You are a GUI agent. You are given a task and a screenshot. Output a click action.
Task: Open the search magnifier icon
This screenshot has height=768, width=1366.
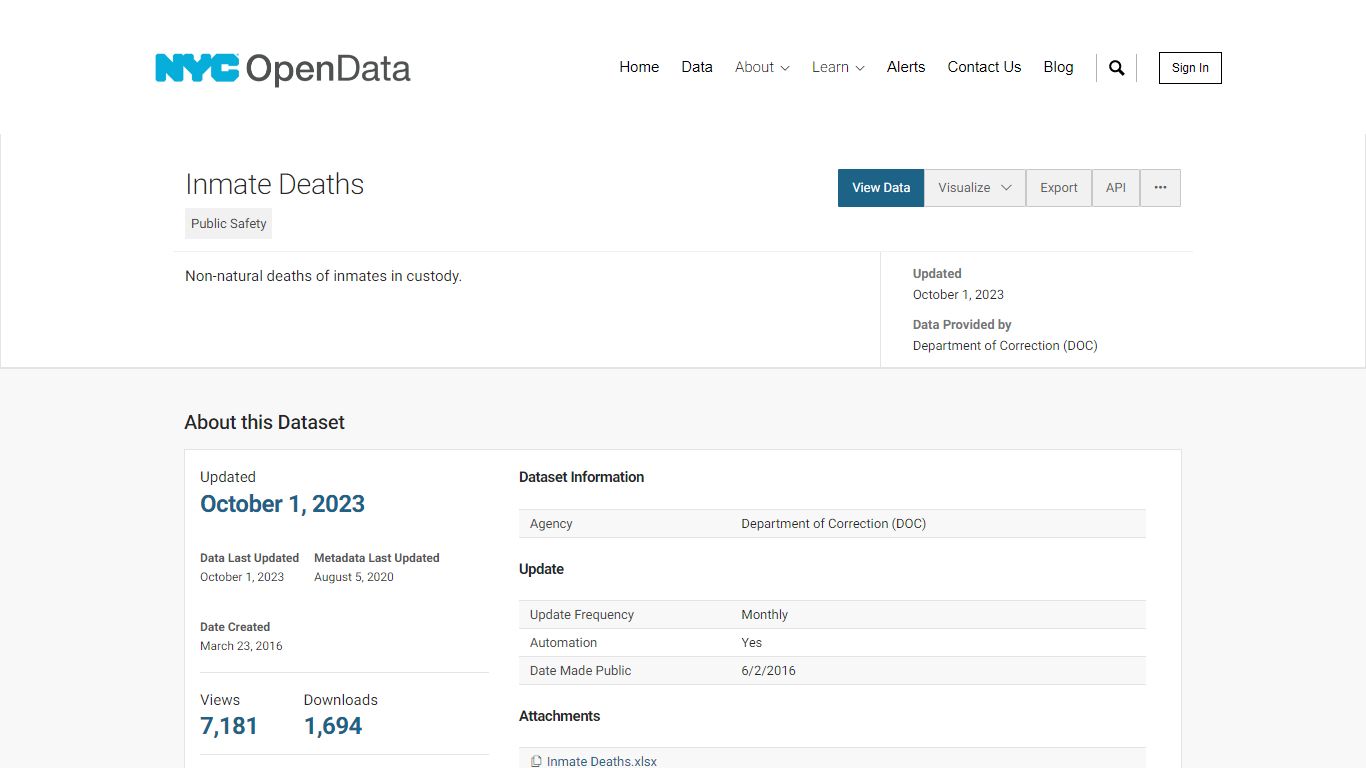coord(1117,68)
